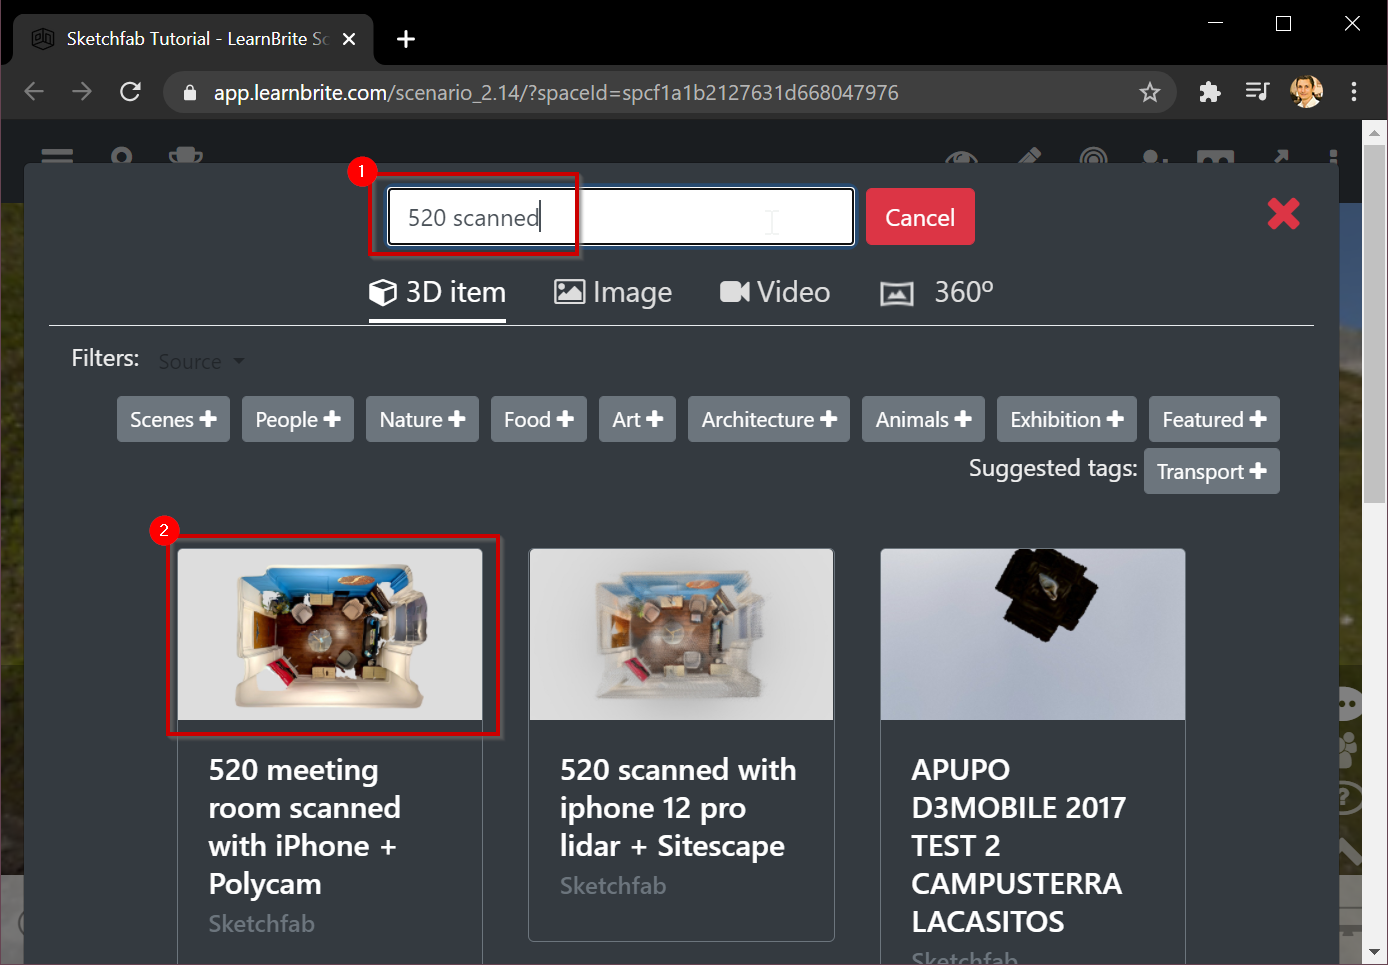This screenshot has height=965, width=1388.
Task: Close the search dialog with the red X
Action: tap(1283, 213)
